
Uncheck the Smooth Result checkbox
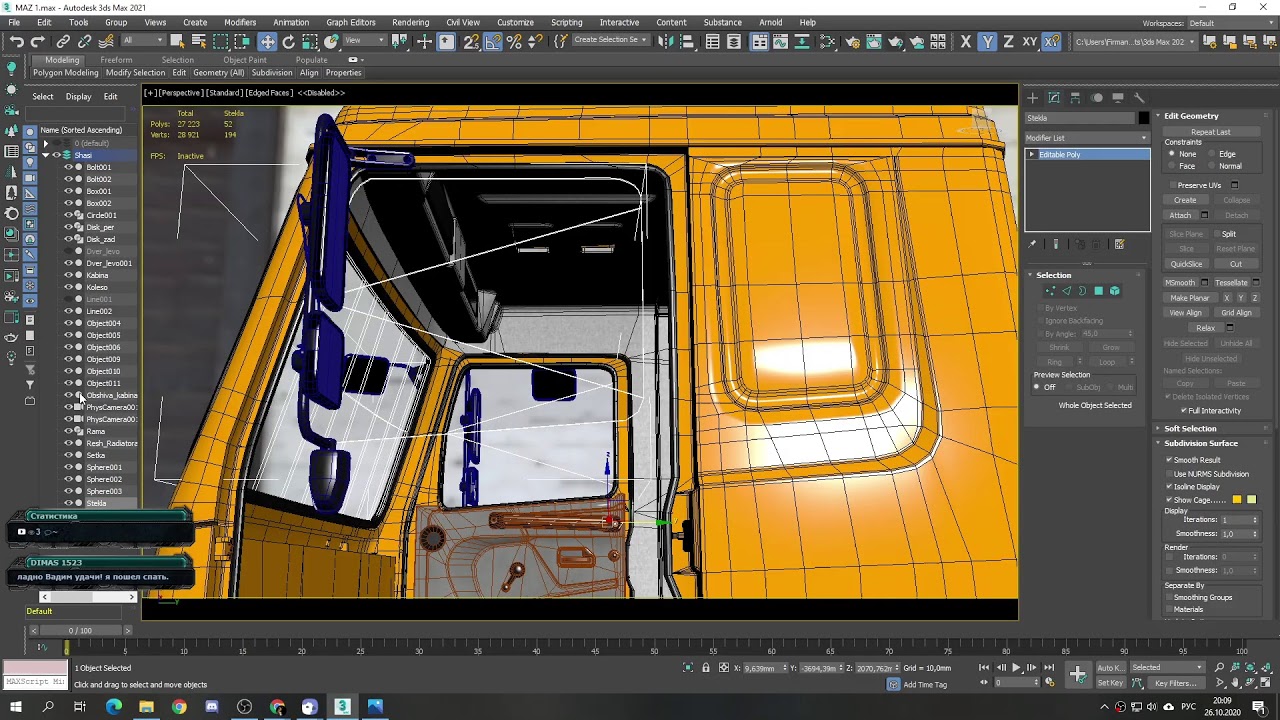[1169, 460]
